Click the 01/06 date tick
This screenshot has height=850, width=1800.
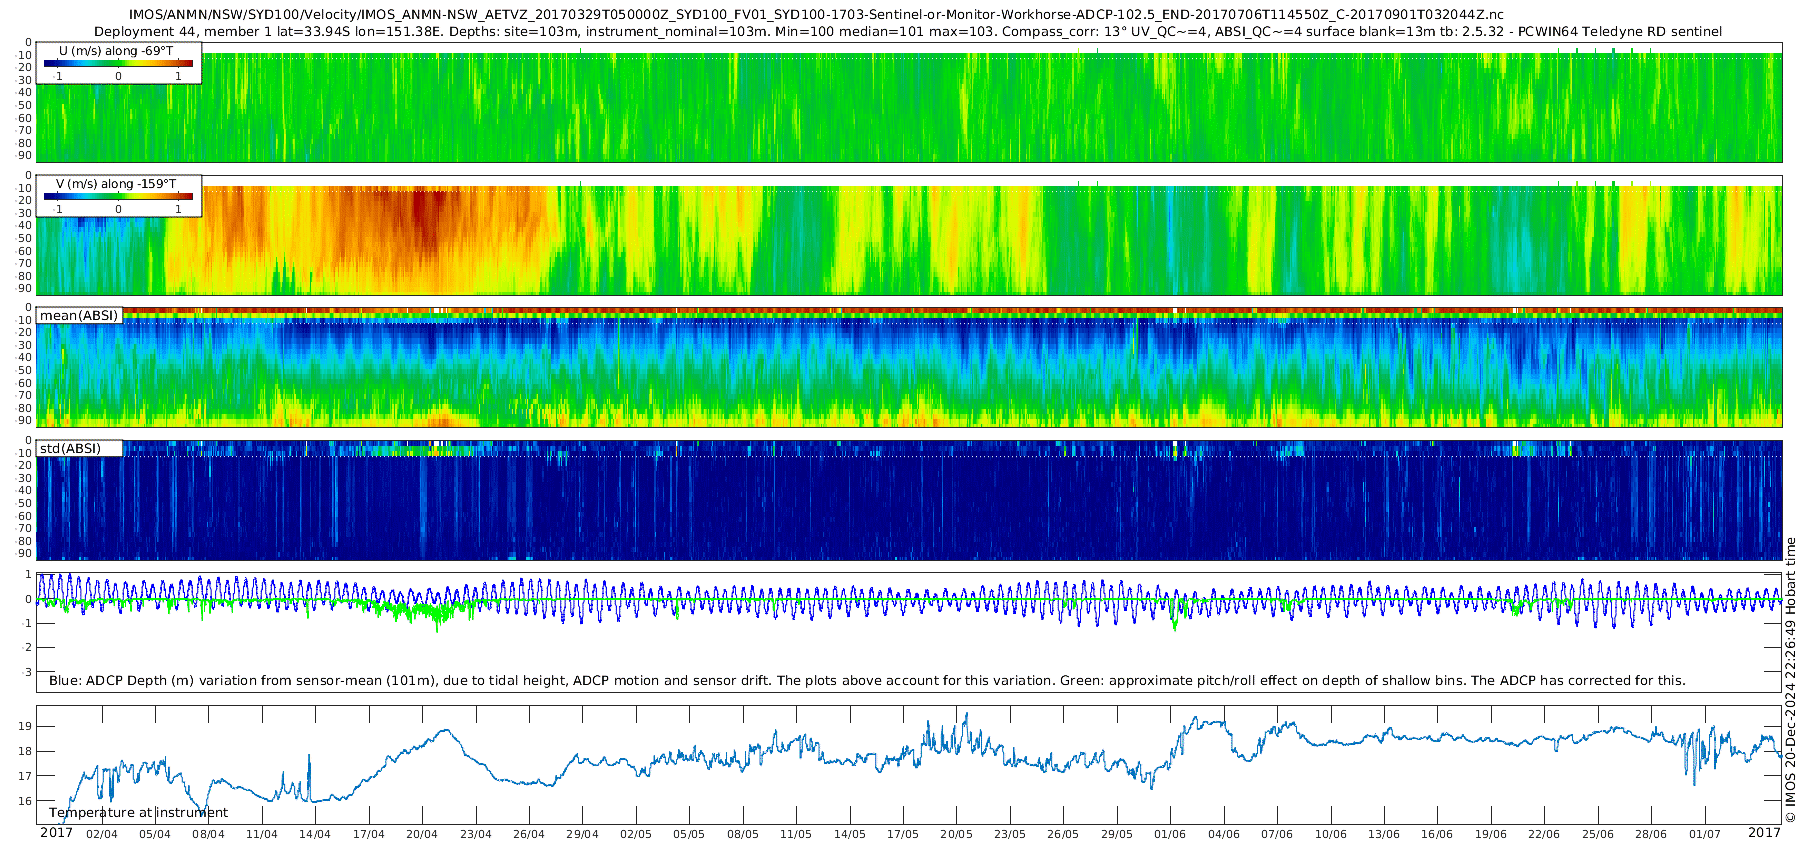(1170, 834)
